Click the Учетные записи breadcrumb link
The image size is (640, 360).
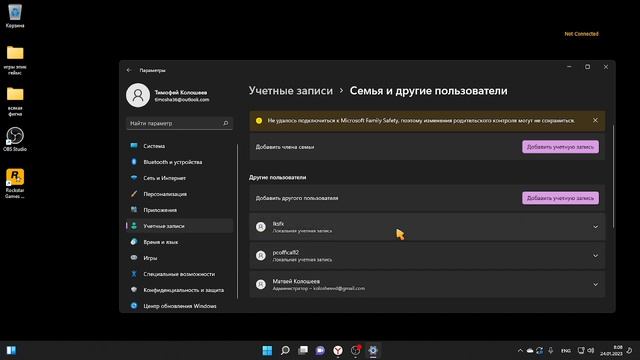point(291,91)
